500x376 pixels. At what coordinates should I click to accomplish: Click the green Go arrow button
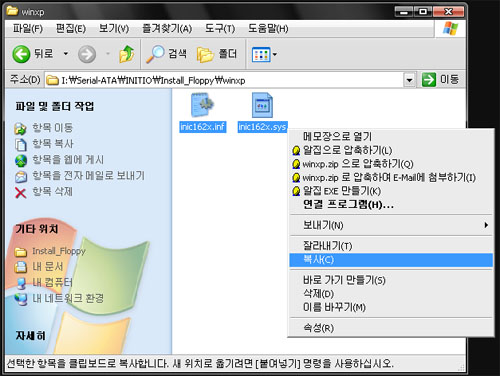pos(429,80)
